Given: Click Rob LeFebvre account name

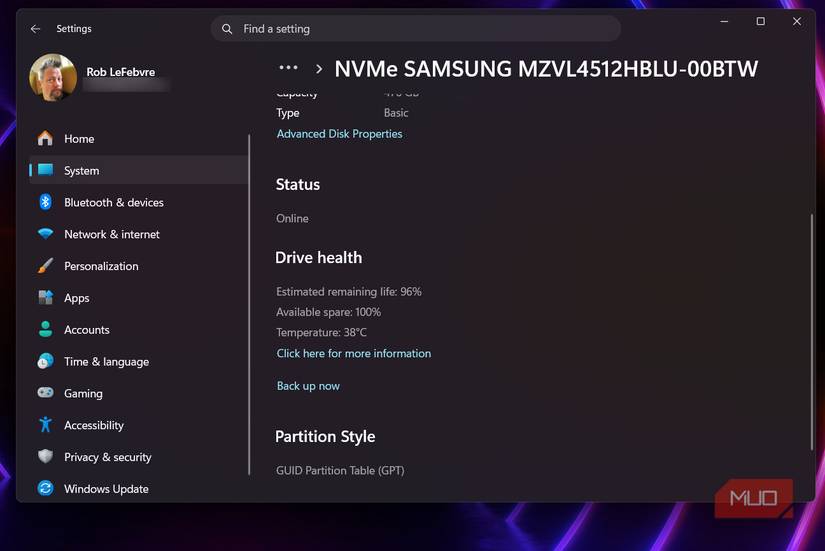Looking at the screenshot, I should (x=120, y=72).
